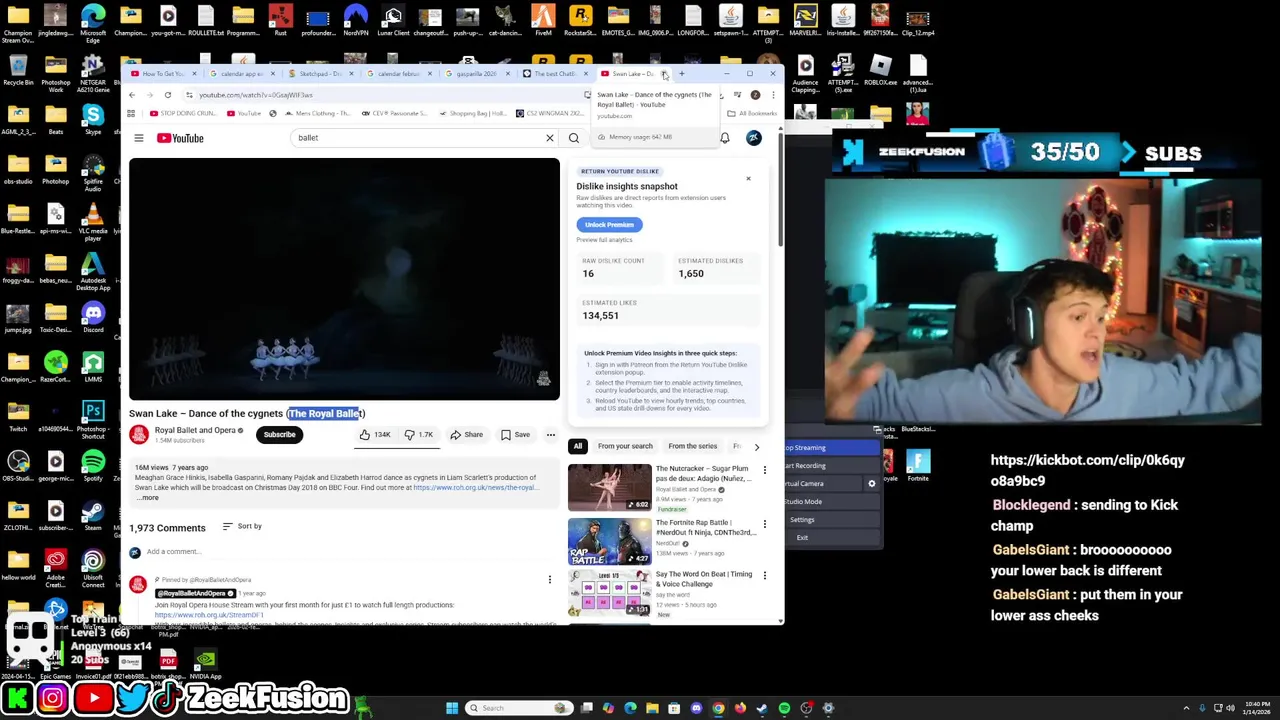Screen dimensions: 1280x720
Task: Open the VLC media player shortcut
Action: point(93,220)
